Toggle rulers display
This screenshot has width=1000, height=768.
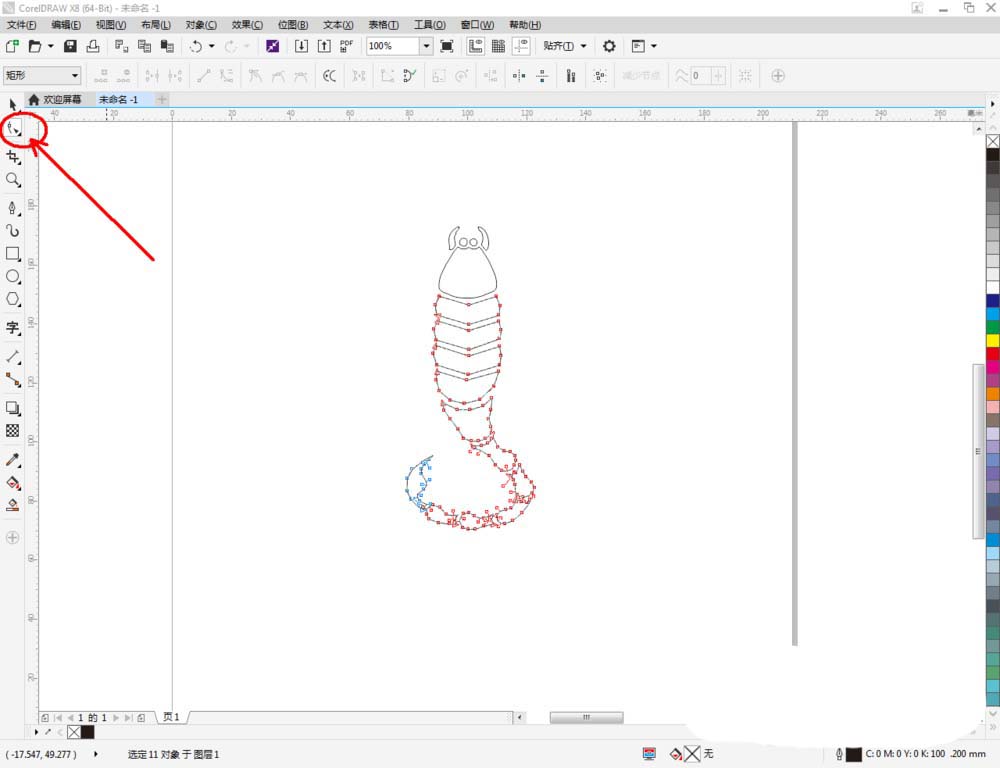coord(476,46)
